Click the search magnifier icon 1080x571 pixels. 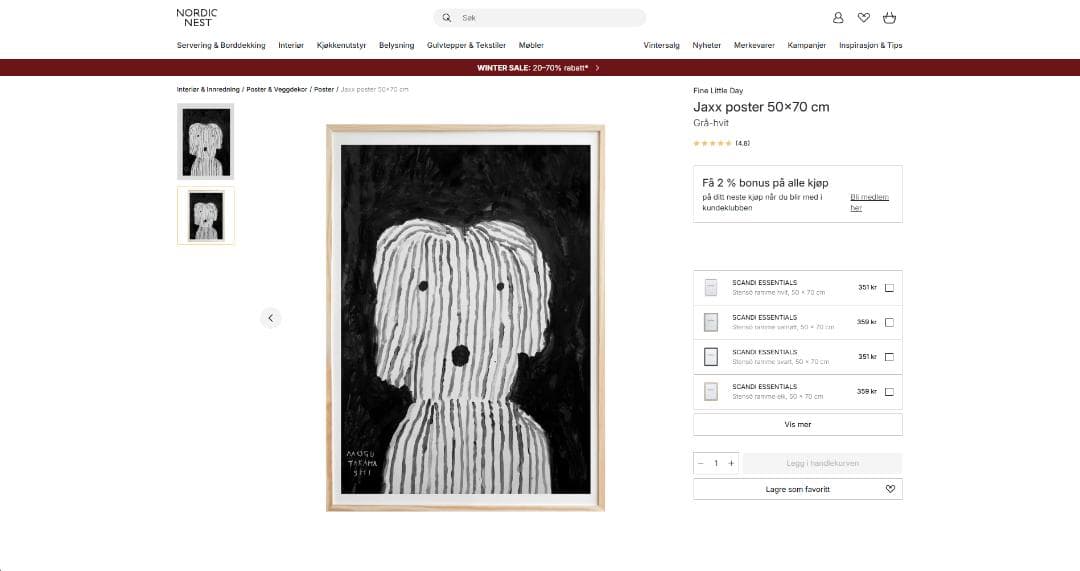pyautogui.click(x=446, y=18)
